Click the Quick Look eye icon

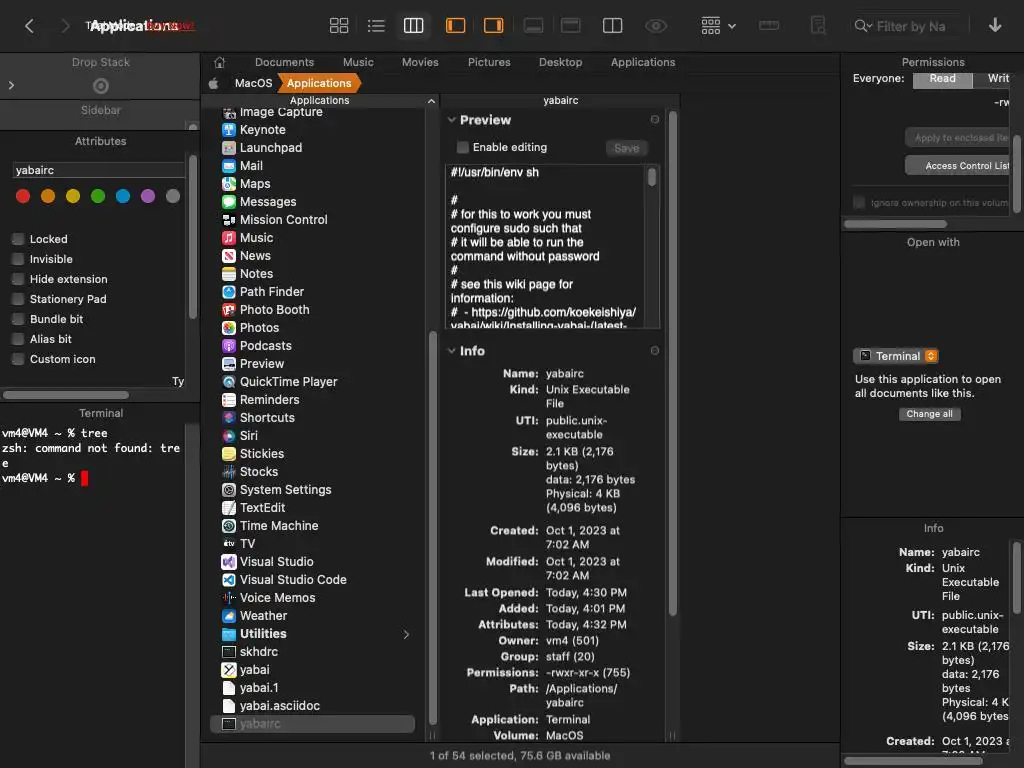pos(656,26)
